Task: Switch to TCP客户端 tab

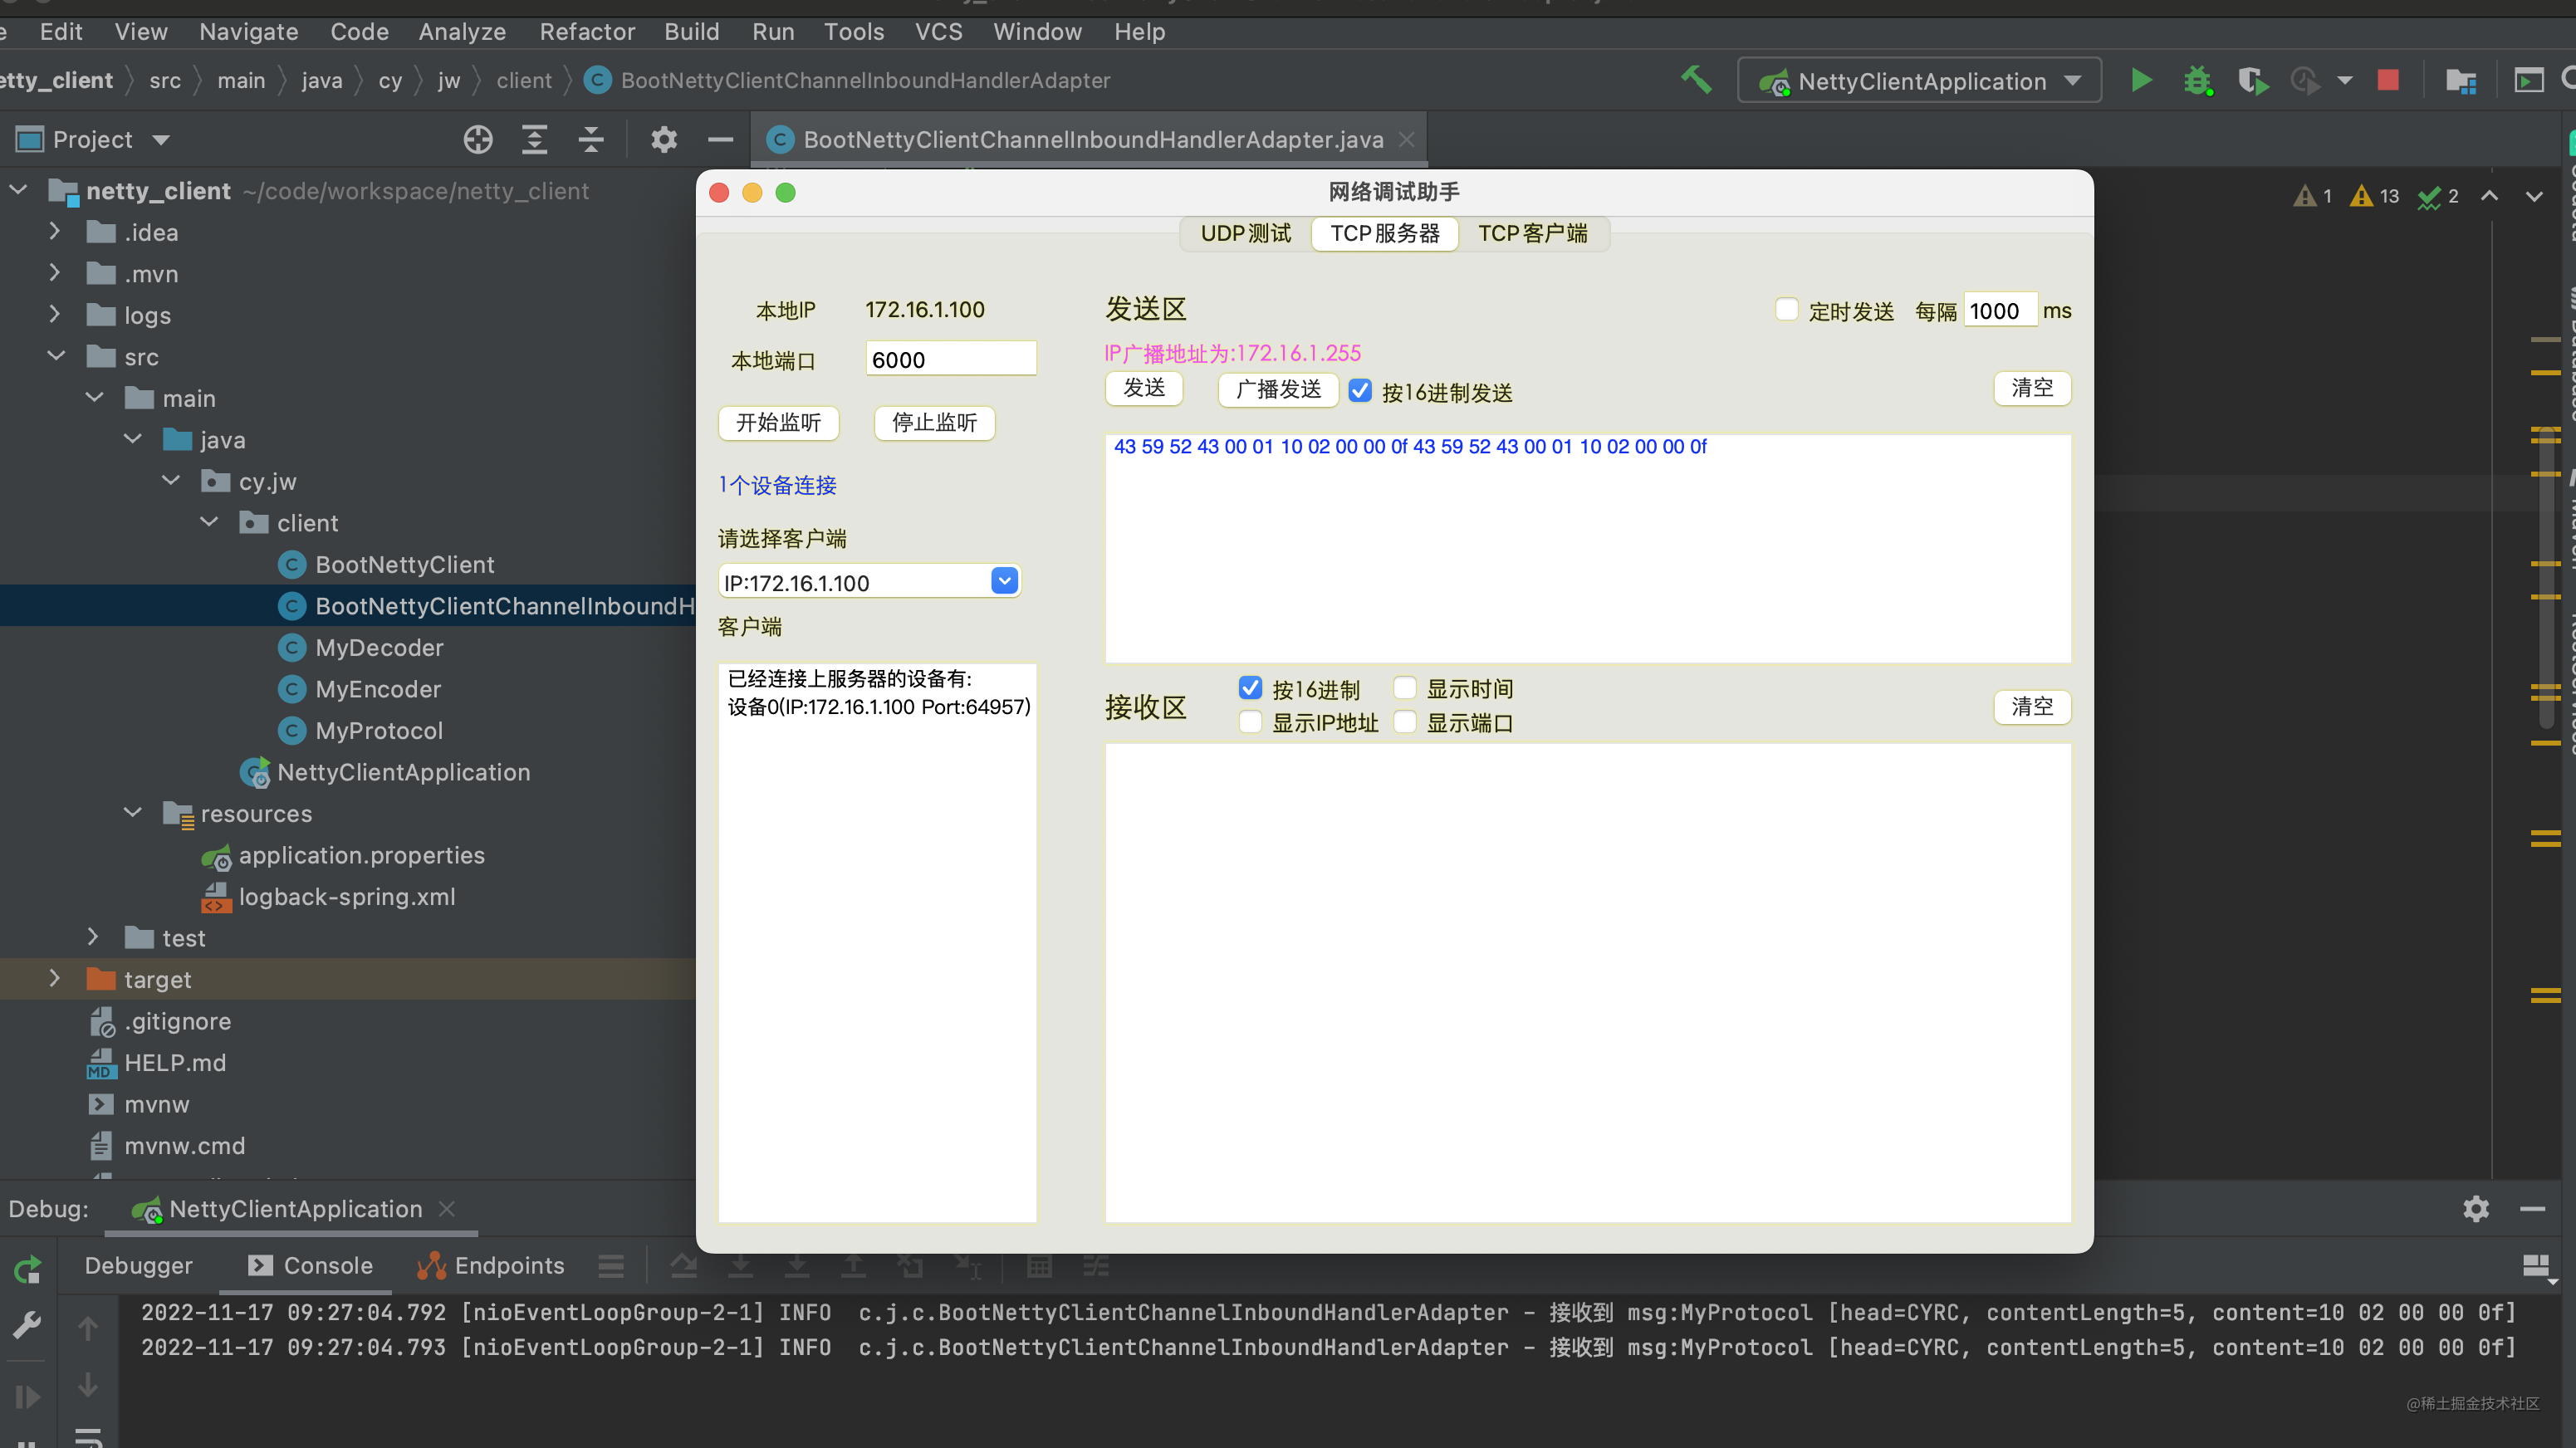Action: pos(1532,233)
